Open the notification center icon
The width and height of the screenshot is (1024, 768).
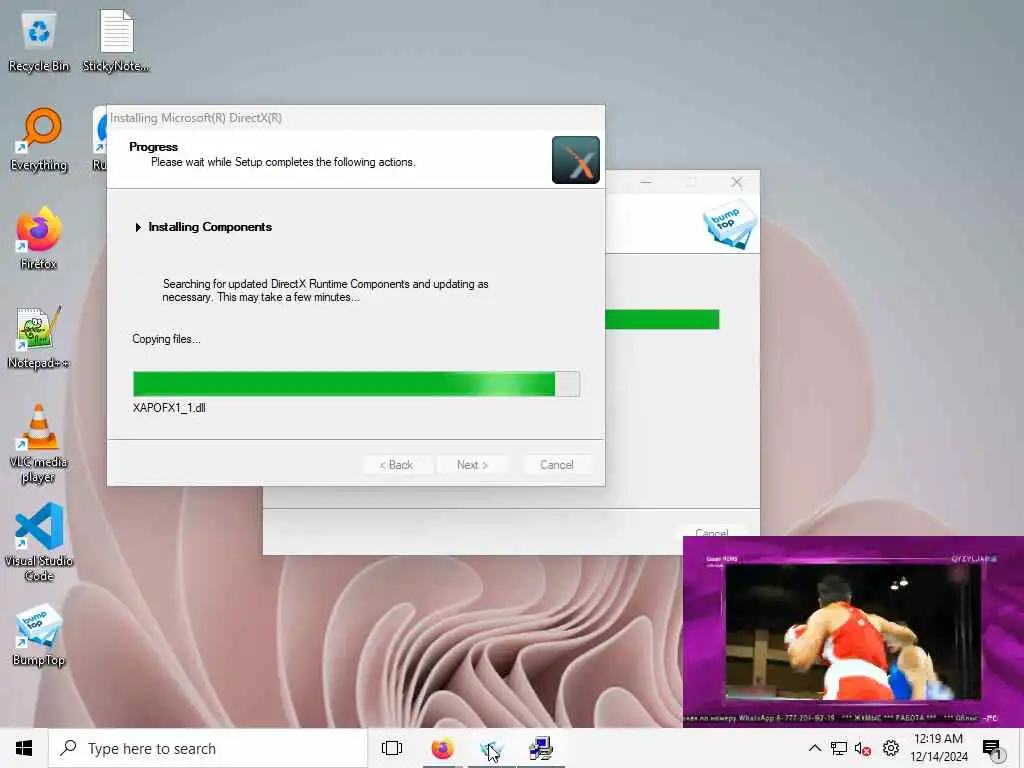pyautogui.click(x=992, y=749)
